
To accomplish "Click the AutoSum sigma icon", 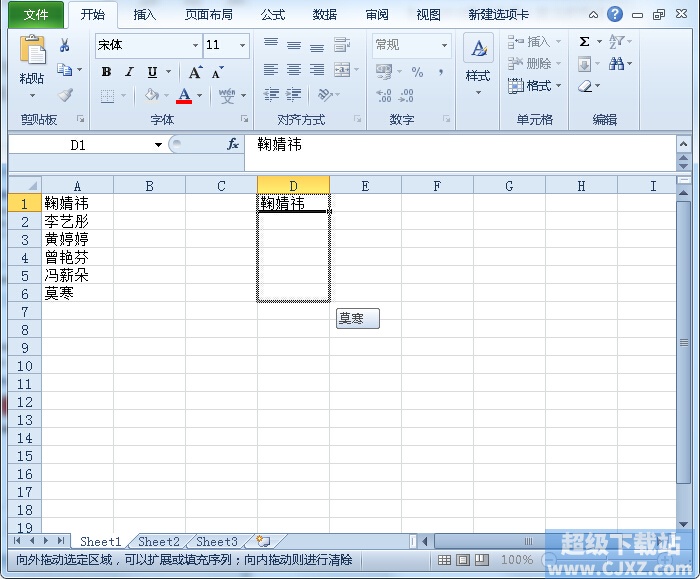I will [585, 42].
